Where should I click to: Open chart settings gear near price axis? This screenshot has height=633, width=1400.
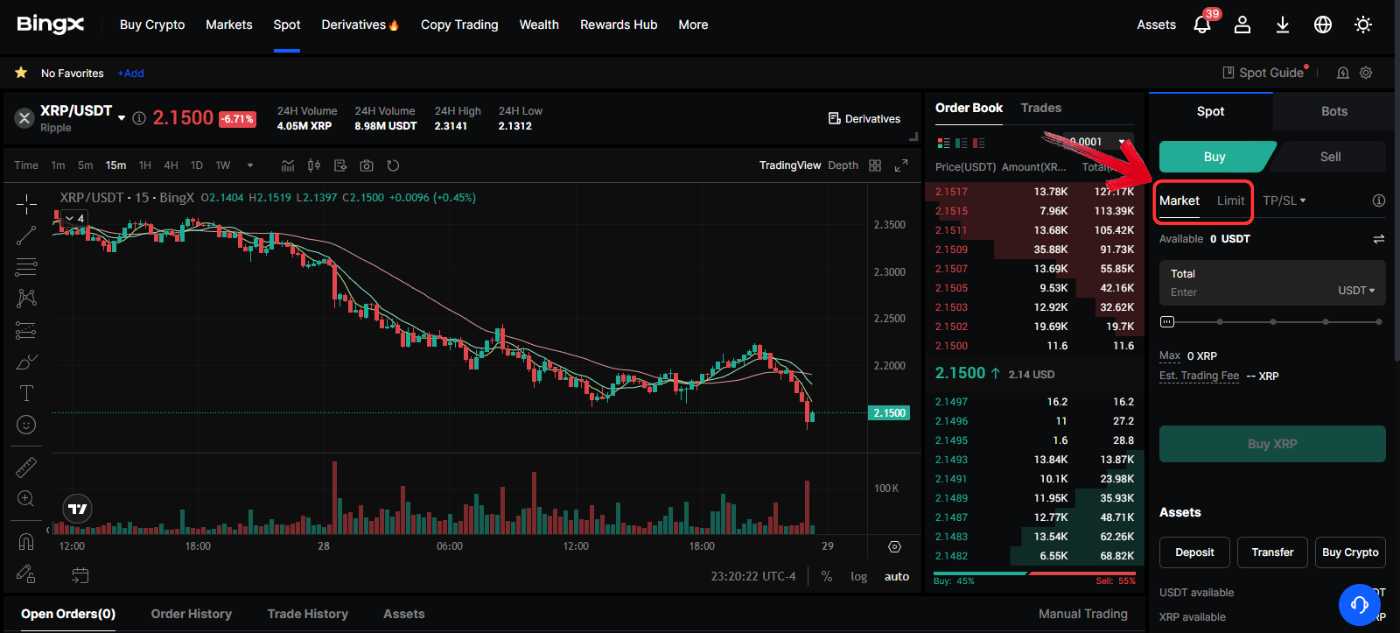pos(894,547)
